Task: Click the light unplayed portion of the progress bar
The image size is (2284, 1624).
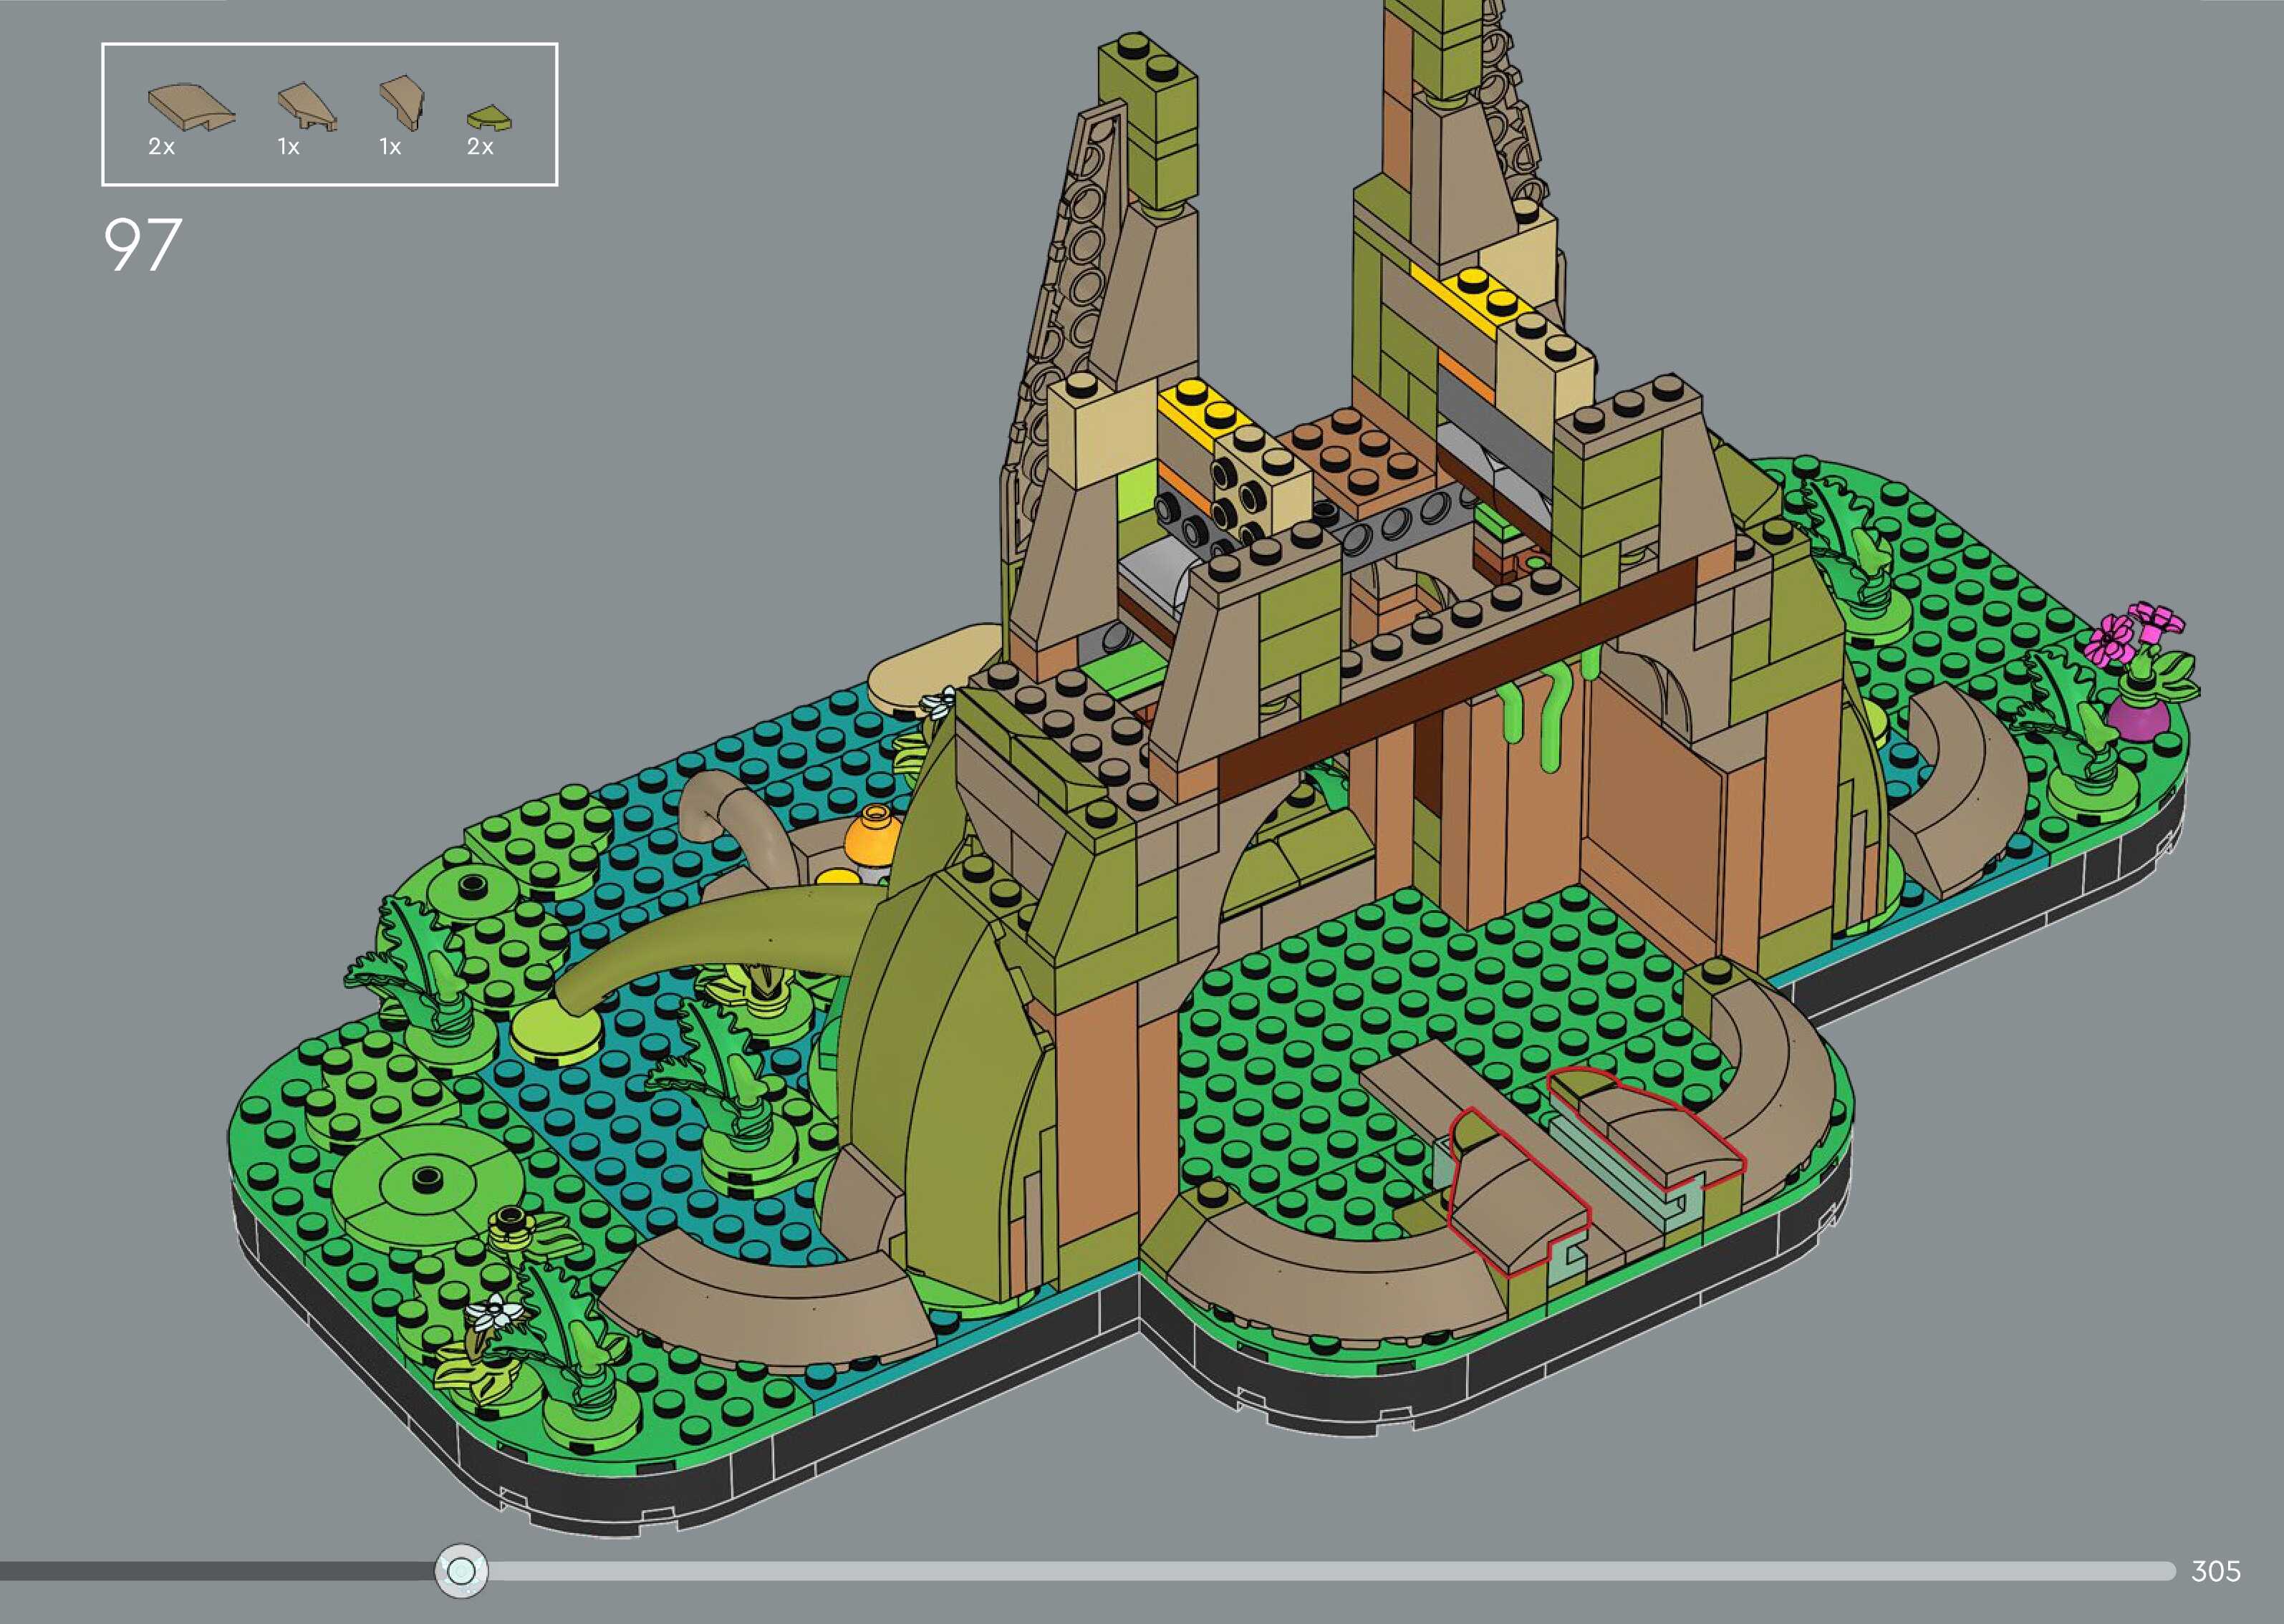Action: (1300, 1571)
